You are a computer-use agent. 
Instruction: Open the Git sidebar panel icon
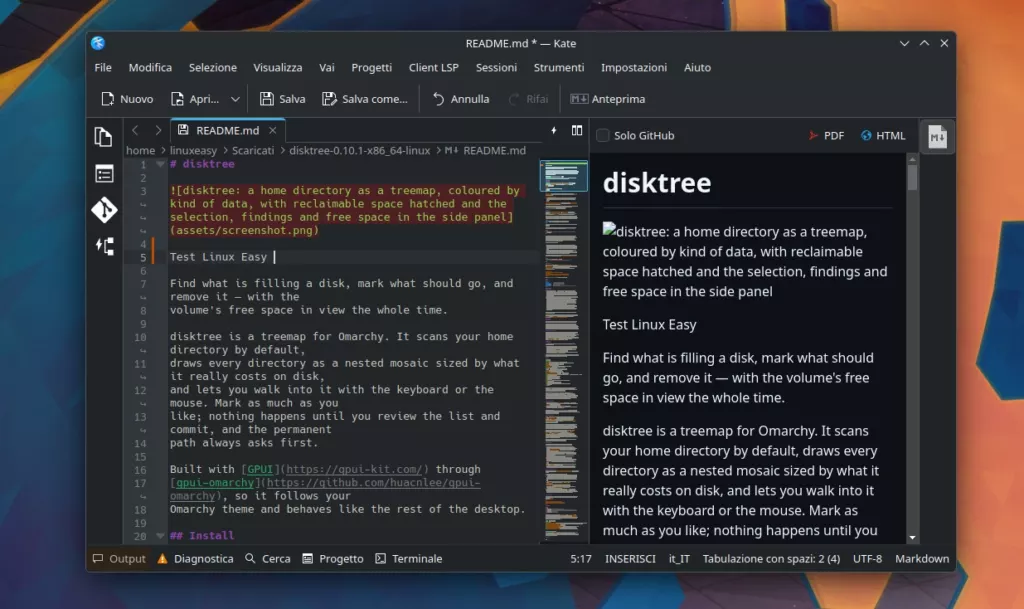click(x=104, y=210)
